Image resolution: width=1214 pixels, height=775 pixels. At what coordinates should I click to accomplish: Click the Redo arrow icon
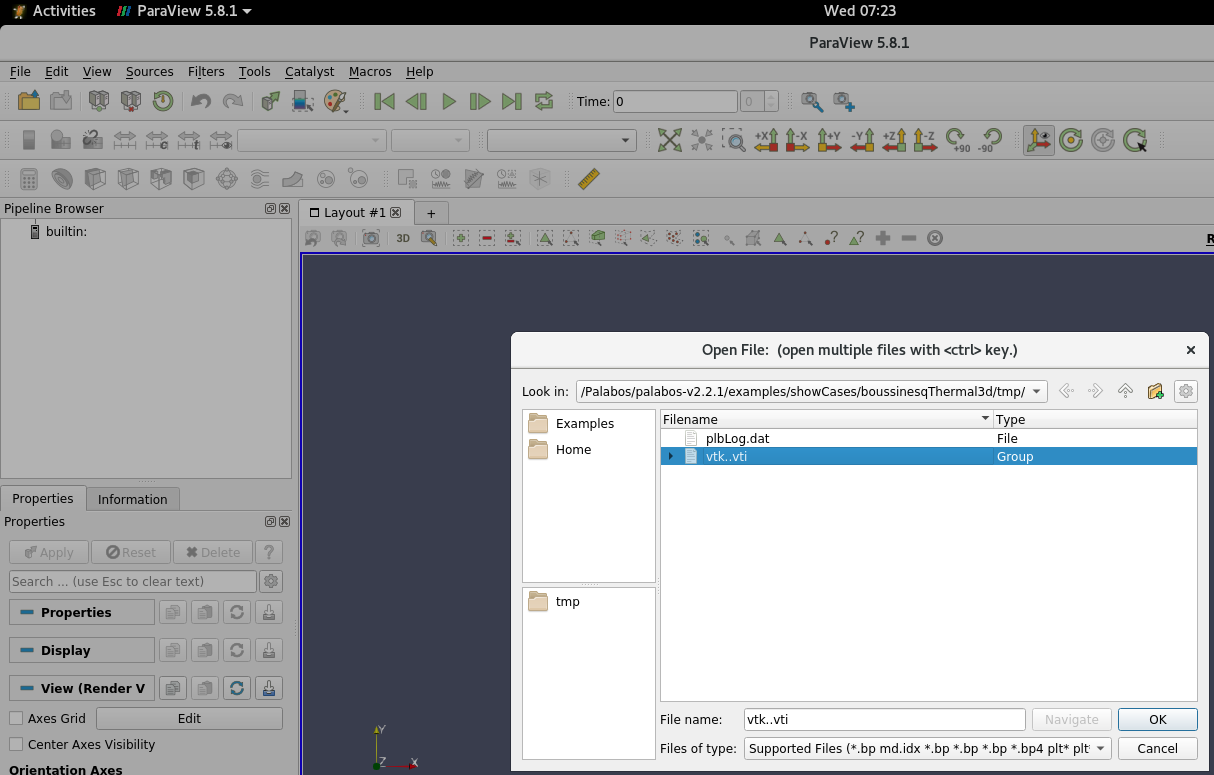point(233,101)
